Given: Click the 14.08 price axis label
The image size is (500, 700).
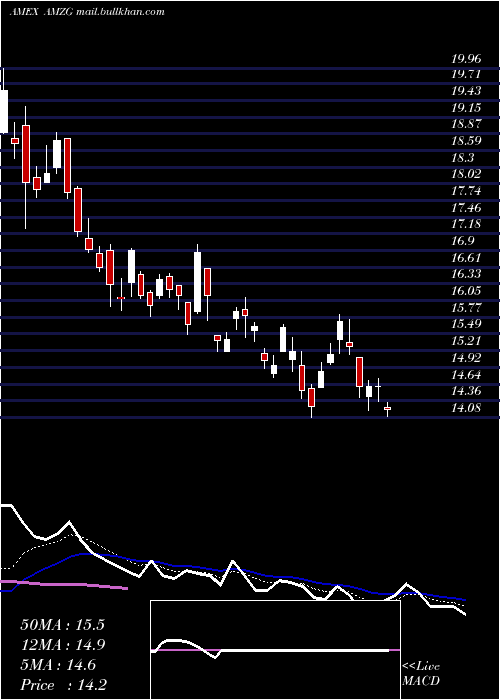Looking at the screenshot, I should (x=467, y=408).
